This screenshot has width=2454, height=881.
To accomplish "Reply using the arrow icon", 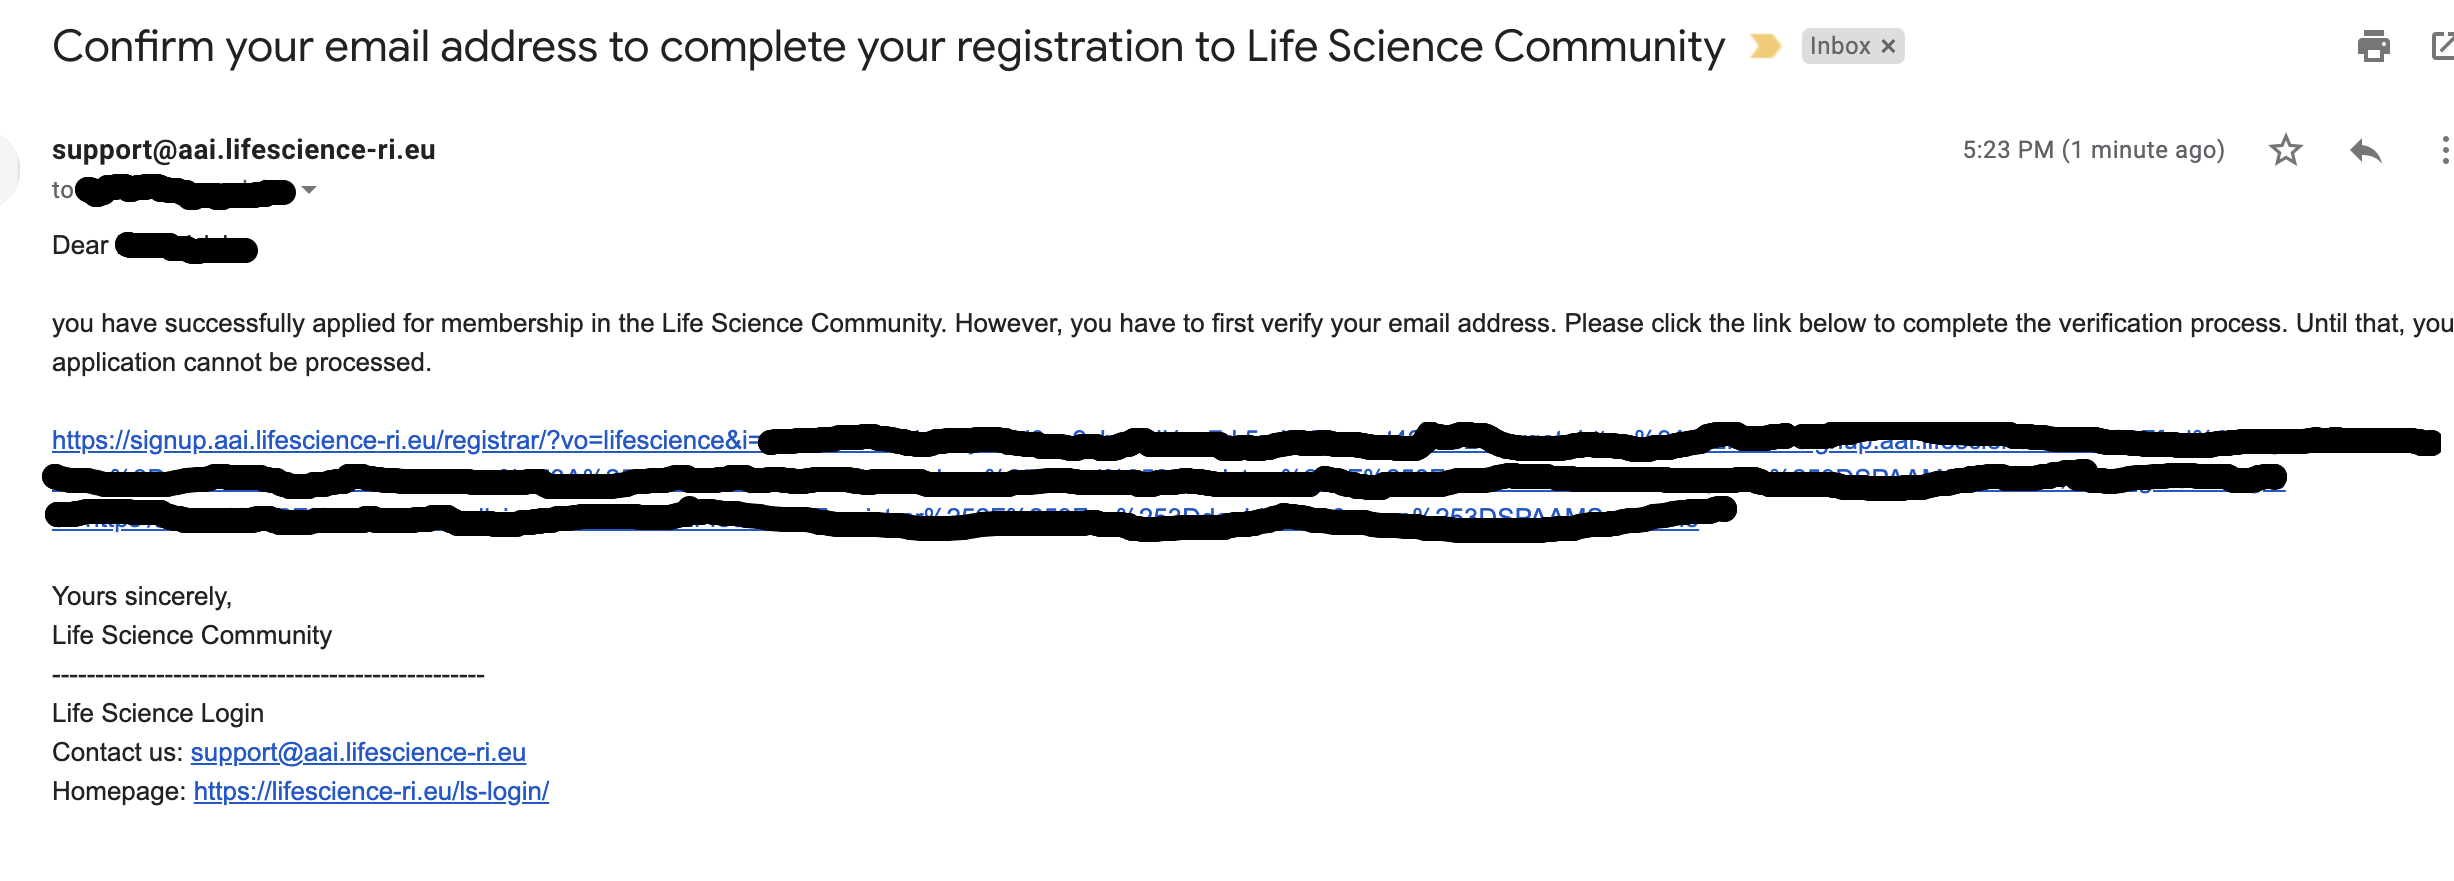I will click(2365, 150).
